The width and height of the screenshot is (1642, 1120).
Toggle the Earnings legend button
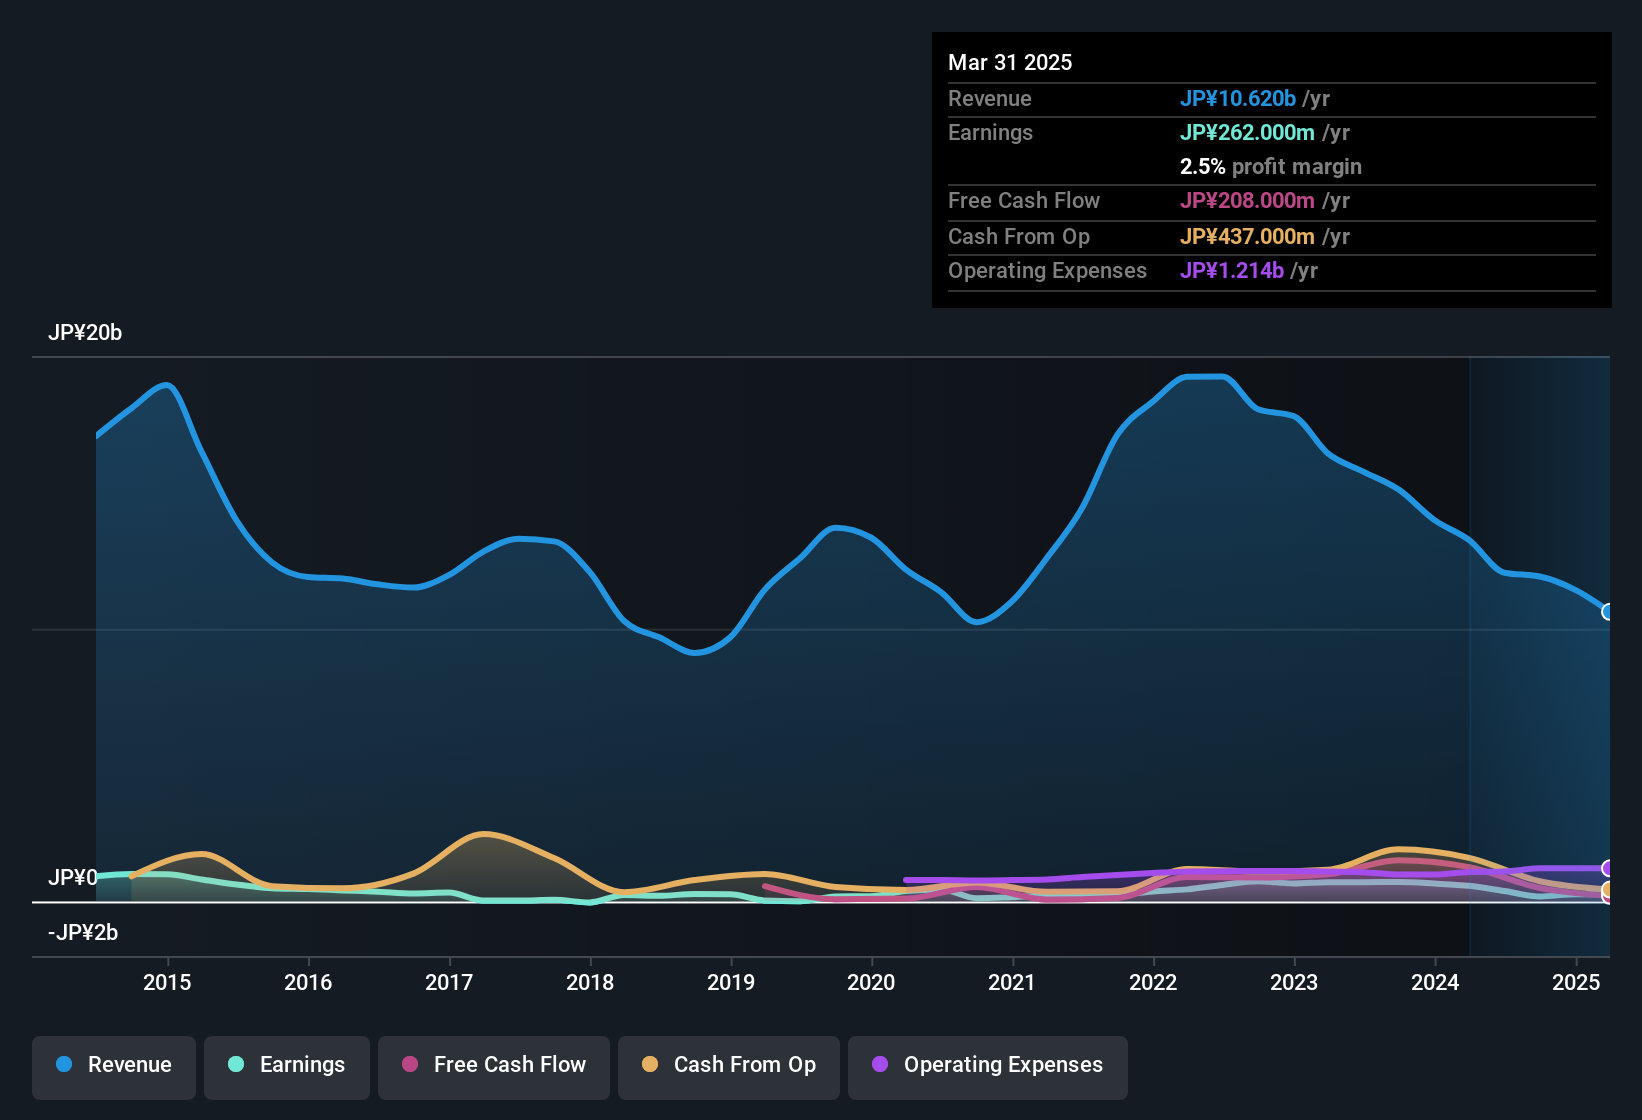pos(287,1066)
